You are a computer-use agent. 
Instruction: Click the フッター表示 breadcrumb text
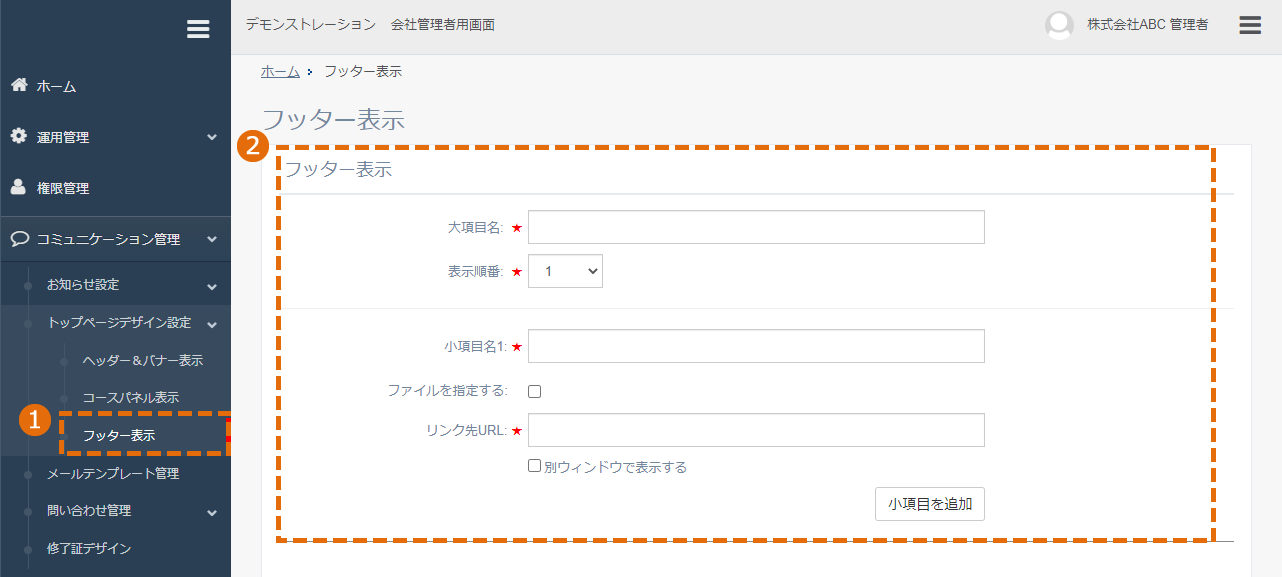363,71
